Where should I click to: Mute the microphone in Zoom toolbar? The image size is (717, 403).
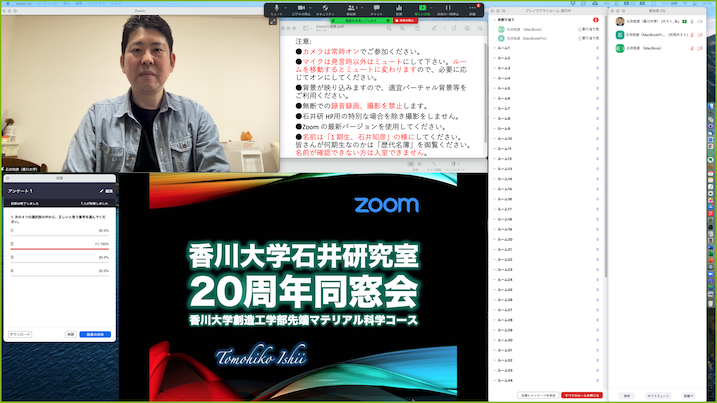click(276, 9)
